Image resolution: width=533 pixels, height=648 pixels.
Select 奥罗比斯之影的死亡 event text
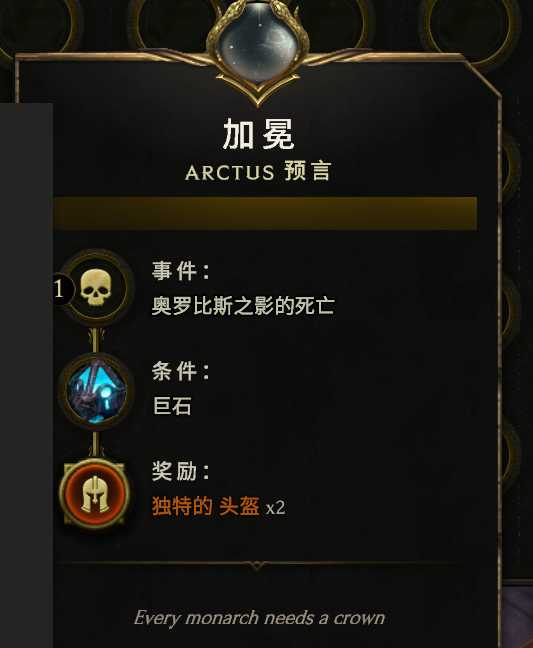point(243,306)
